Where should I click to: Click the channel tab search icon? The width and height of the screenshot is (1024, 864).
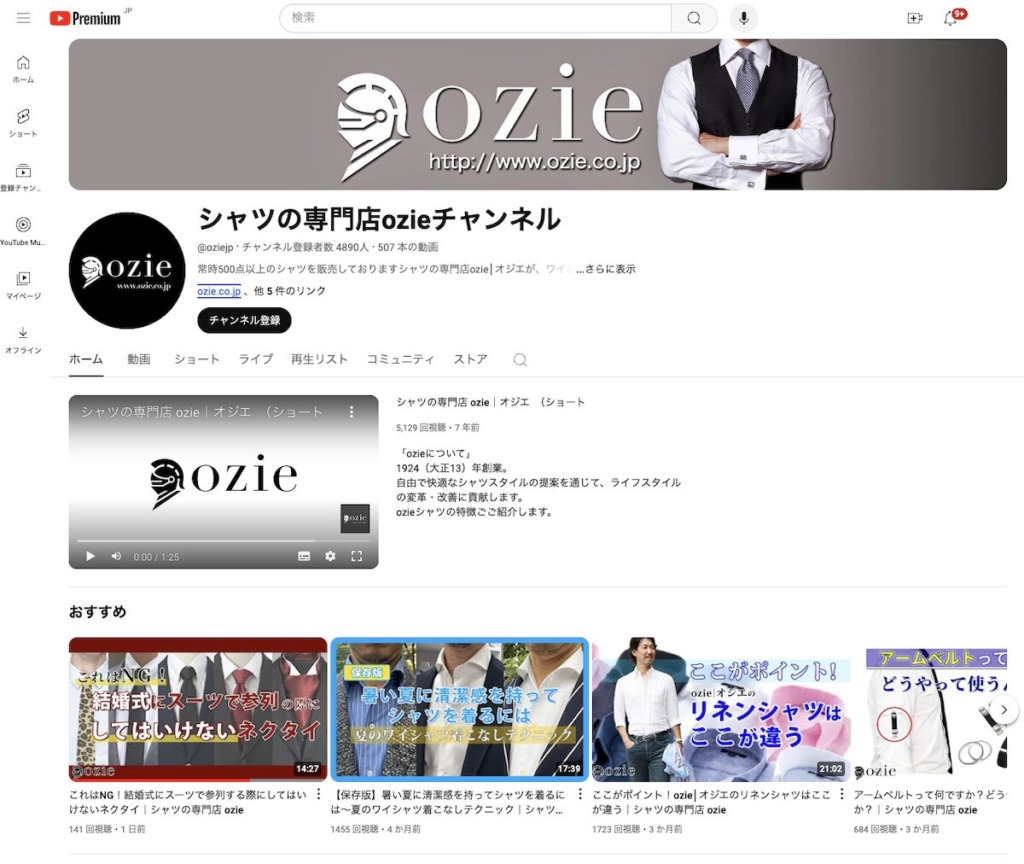(520, 360)
